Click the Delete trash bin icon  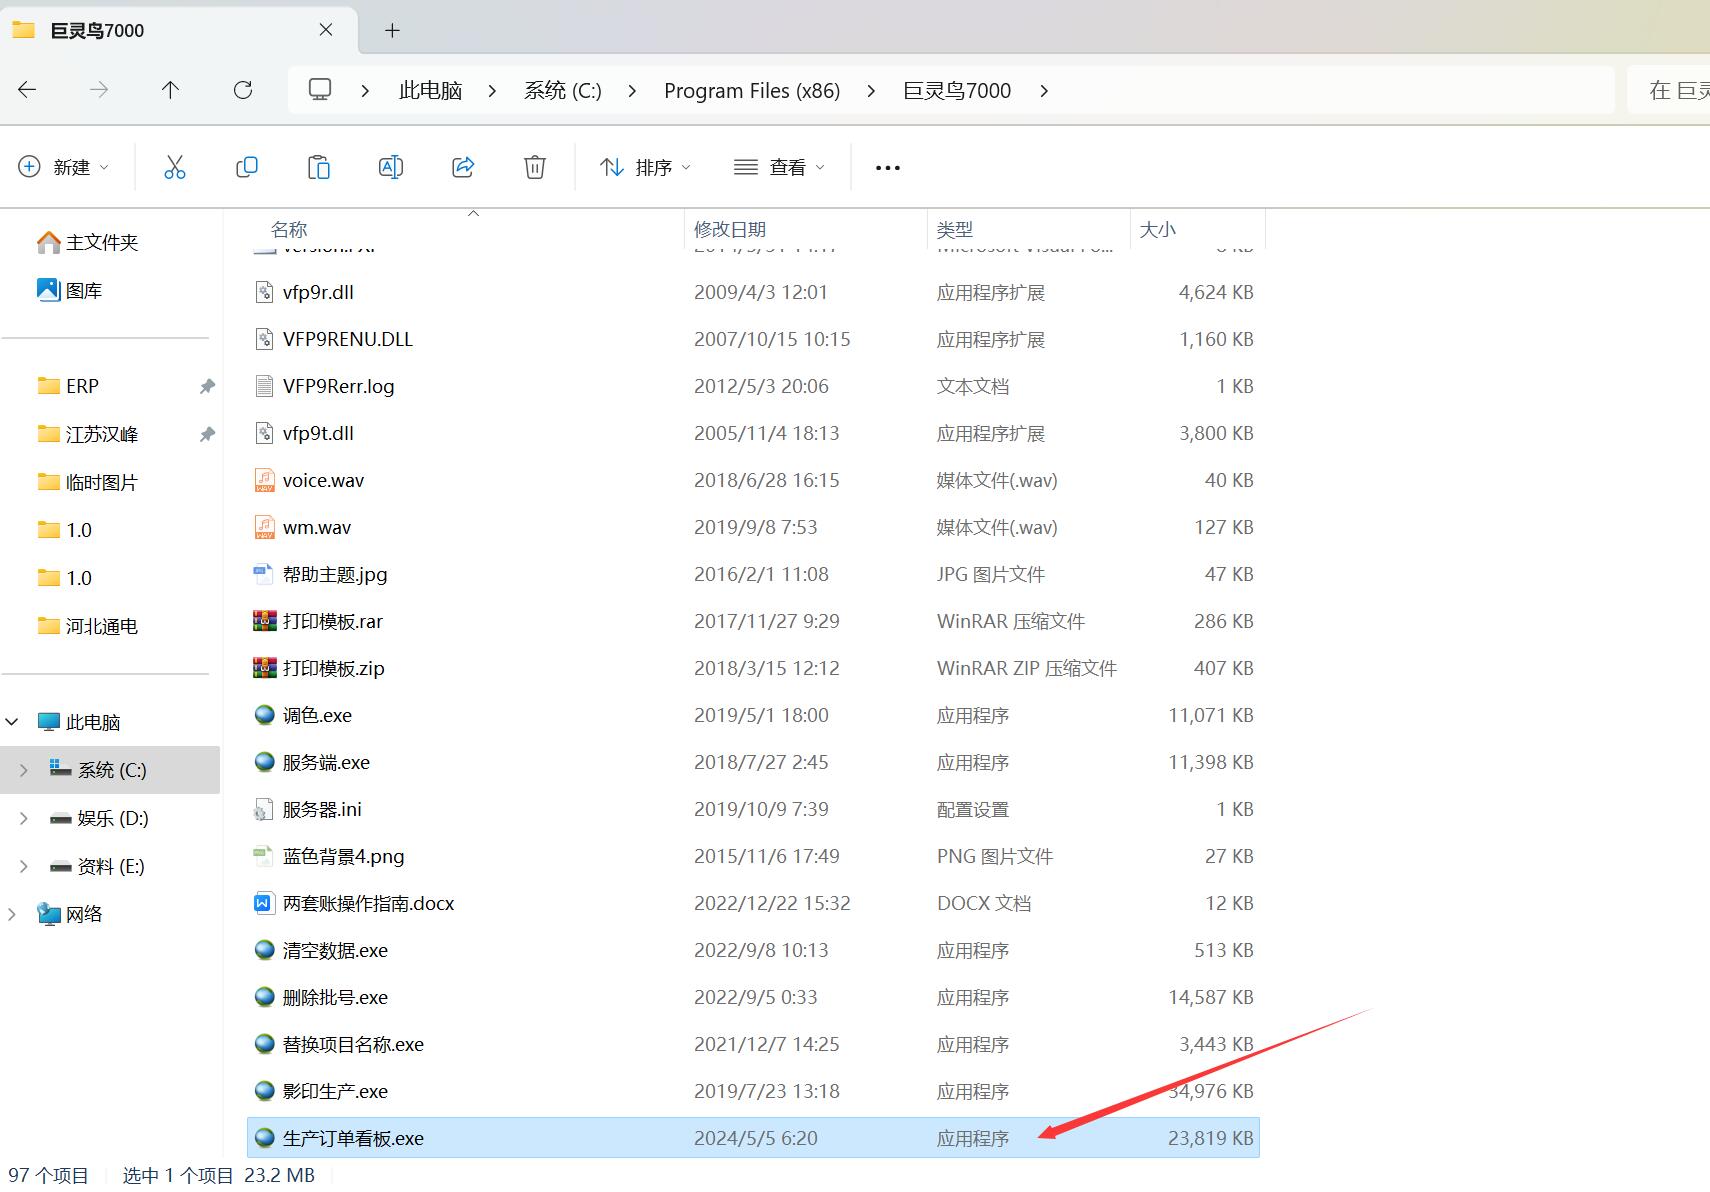click(x=534, y=167)
